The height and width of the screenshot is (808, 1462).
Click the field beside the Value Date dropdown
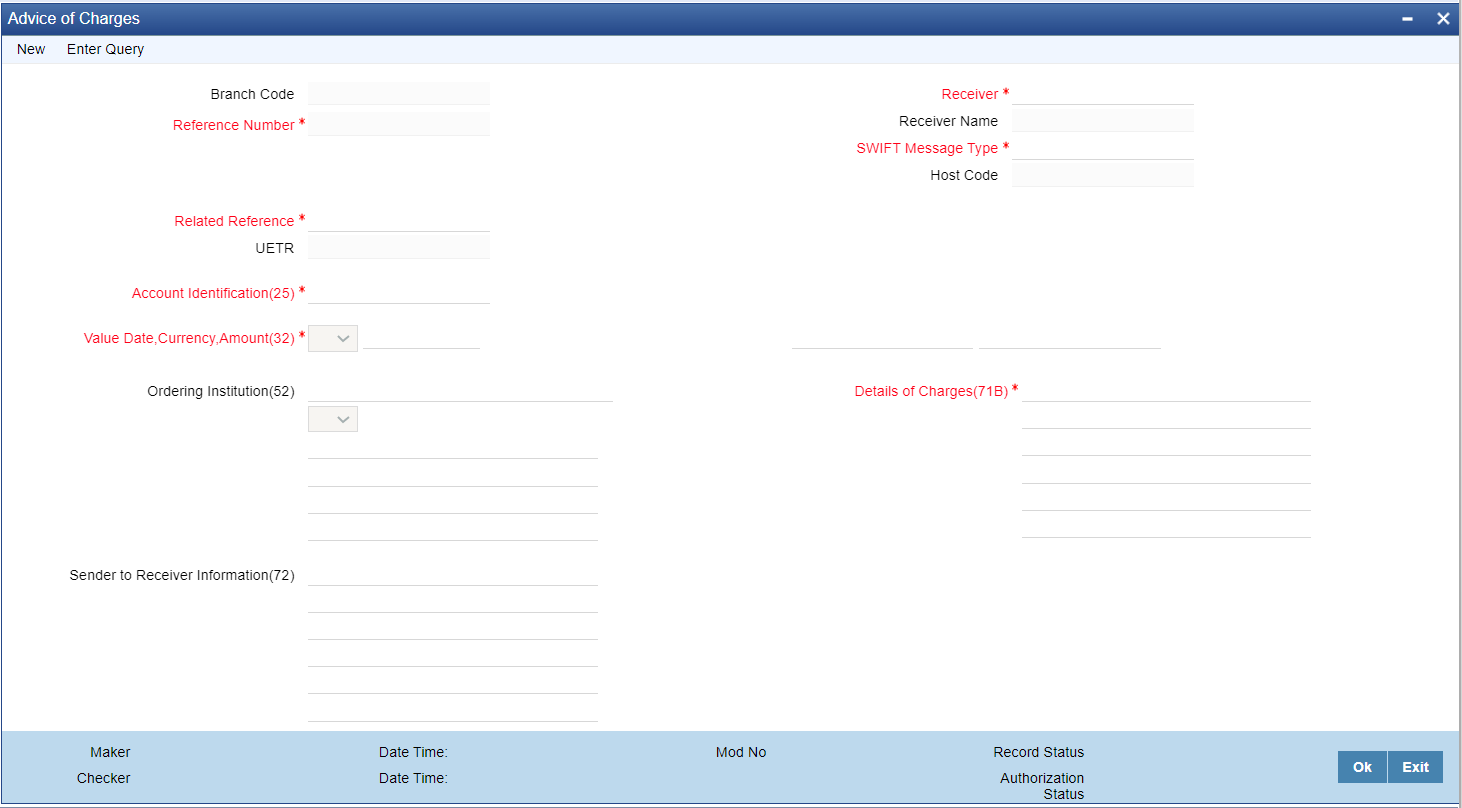coord(422,338)
